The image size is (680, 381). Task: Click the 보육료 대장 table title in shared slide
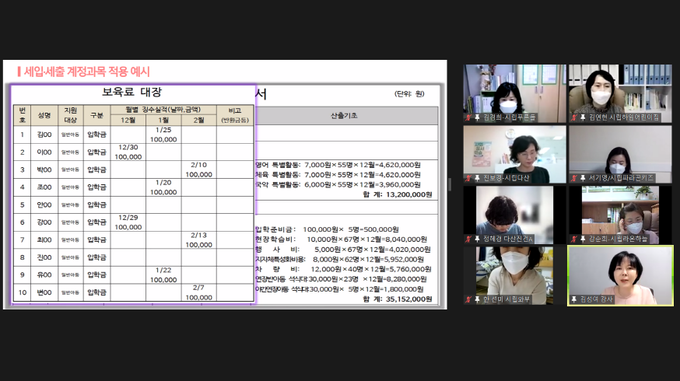pyautogui.click(x=132, y=92)
